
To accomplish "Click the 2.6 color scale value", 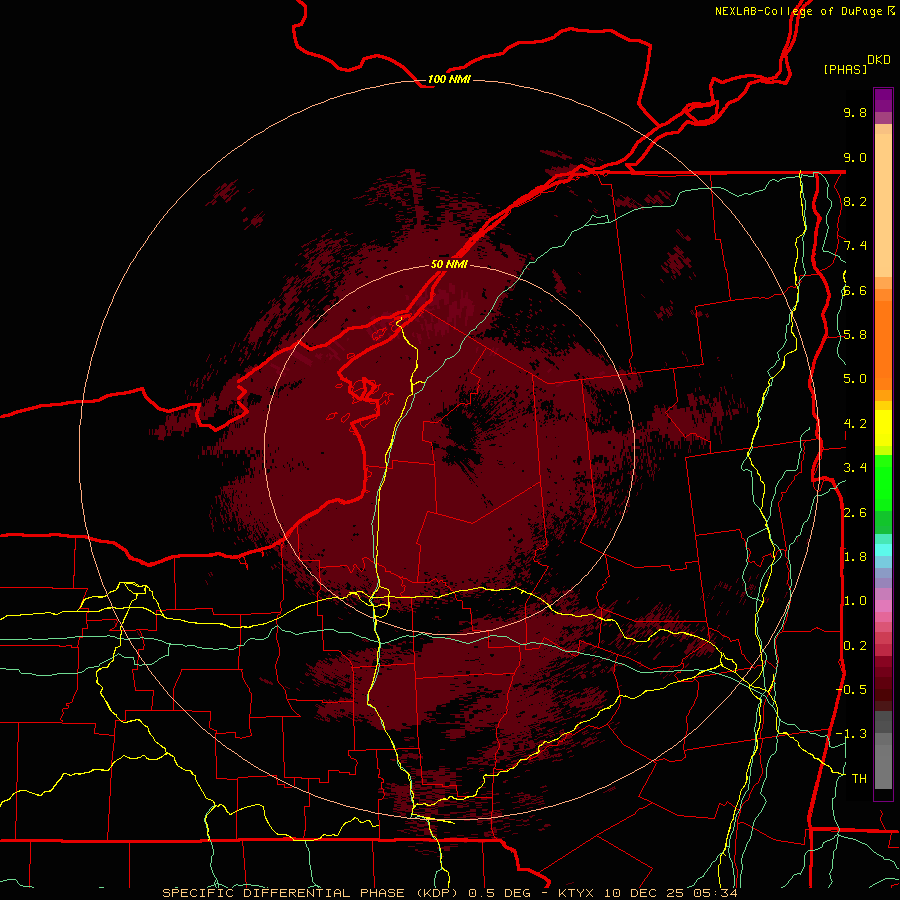I will (855, 513).
